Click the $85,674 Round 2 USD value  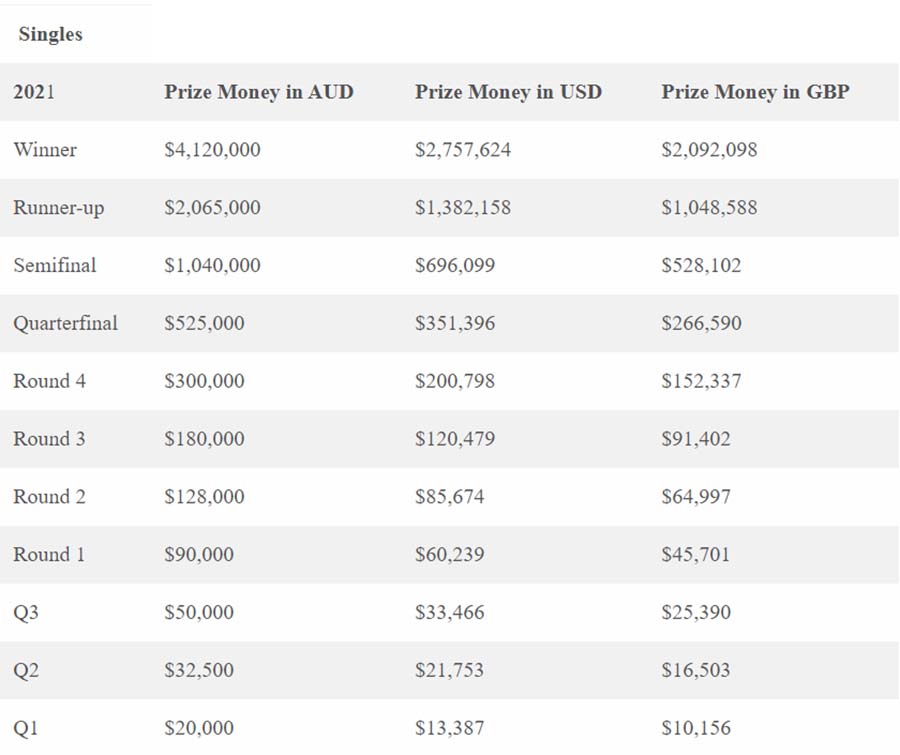pos(449,497)
